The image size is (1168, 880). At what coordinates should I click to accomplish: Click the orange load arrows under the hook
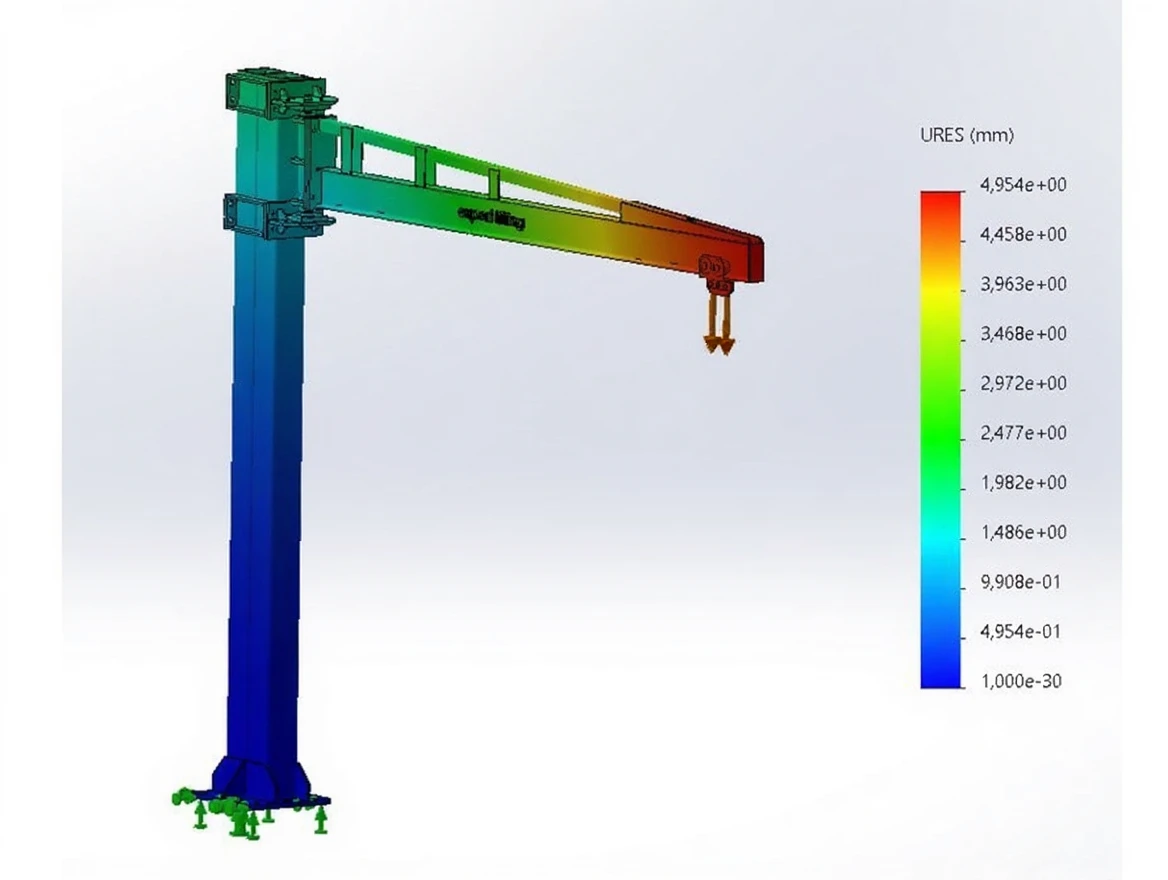tap(718, 320)
